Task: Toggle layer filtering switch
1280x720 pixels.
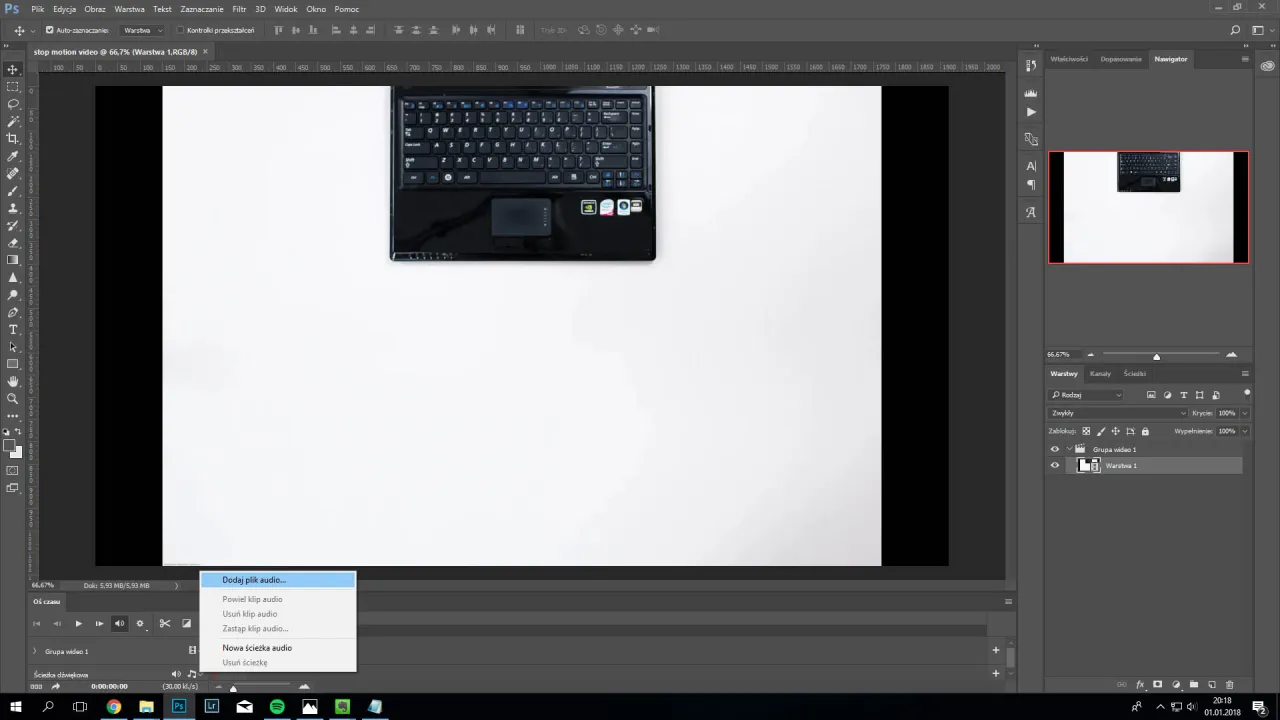Action: click(1247, 393)
